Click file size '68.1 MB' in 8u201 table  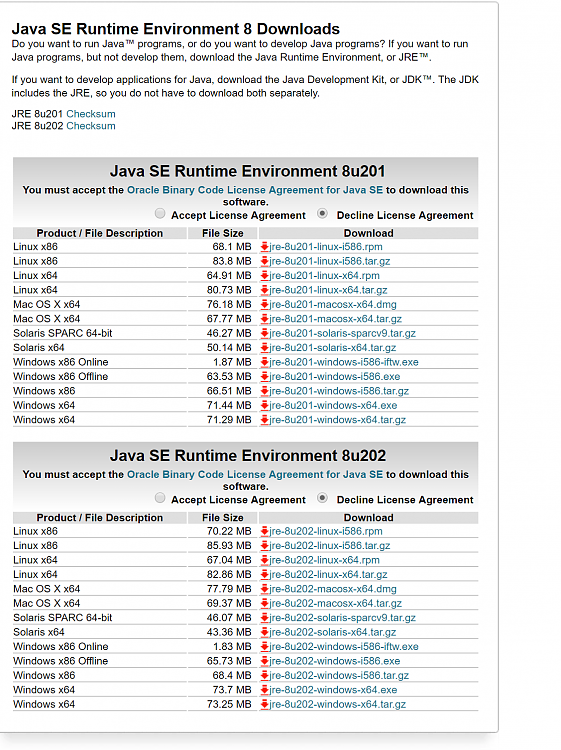pos(232,247)
